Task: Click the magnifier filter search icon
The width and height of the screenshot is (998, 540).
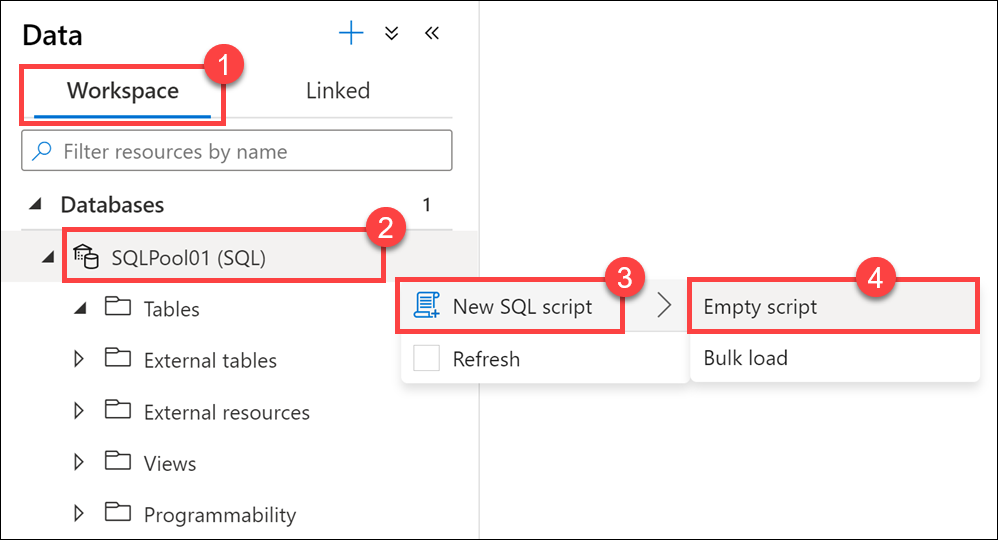Action: tap(42, 152)
